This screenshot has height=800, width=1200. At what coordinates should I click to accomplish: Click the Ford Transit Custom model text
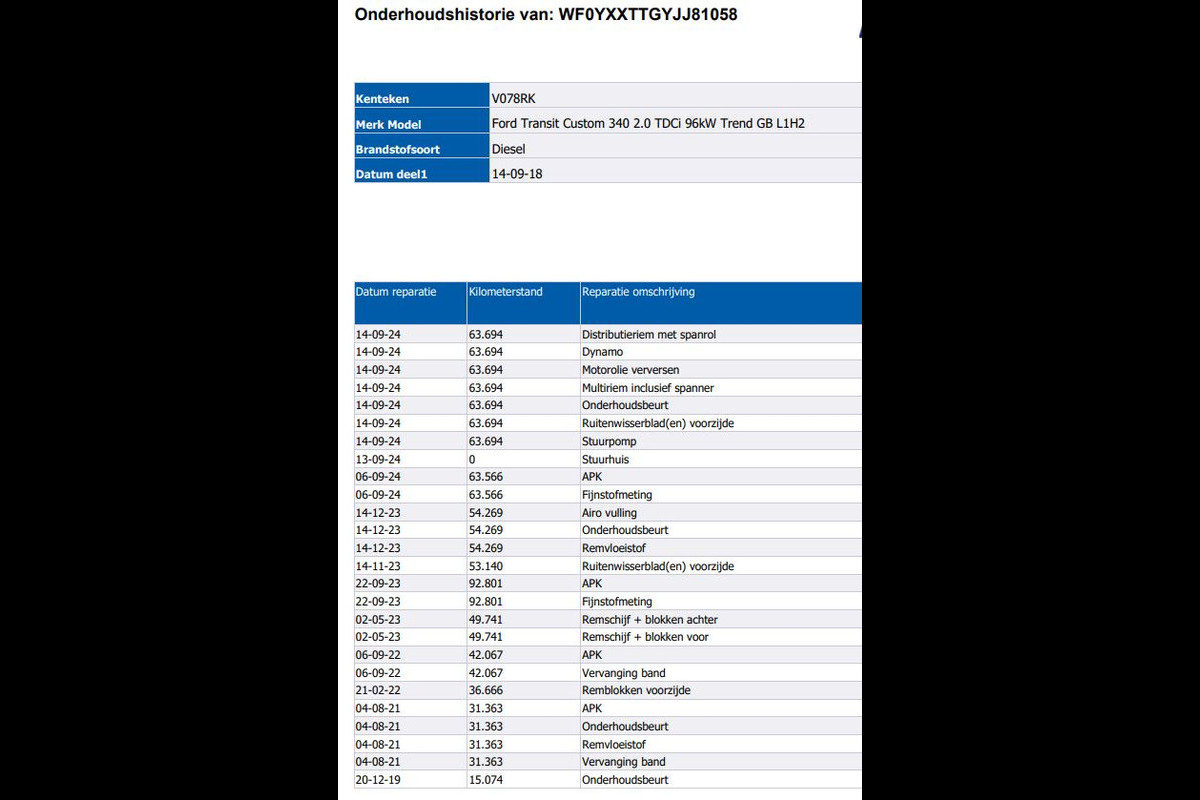coord(648,124)
